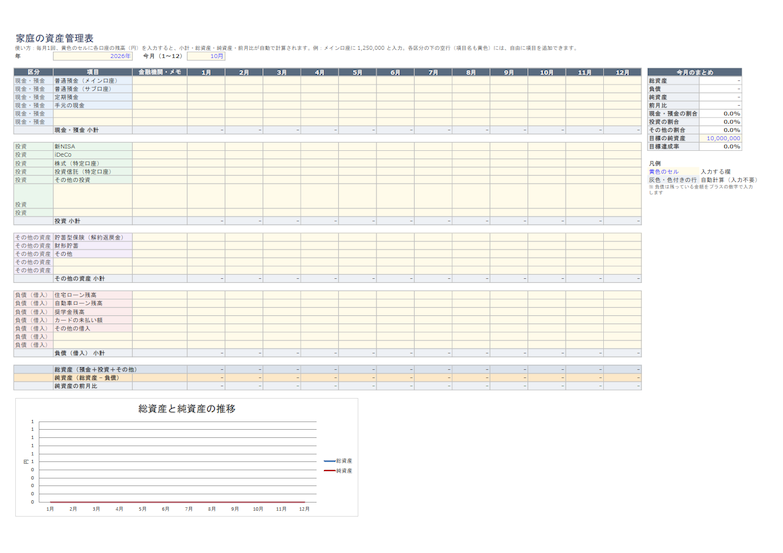Click the 金融機関・メモ cell for 新NISA
This screenshot has width=783, height=553.
point(160,146)
